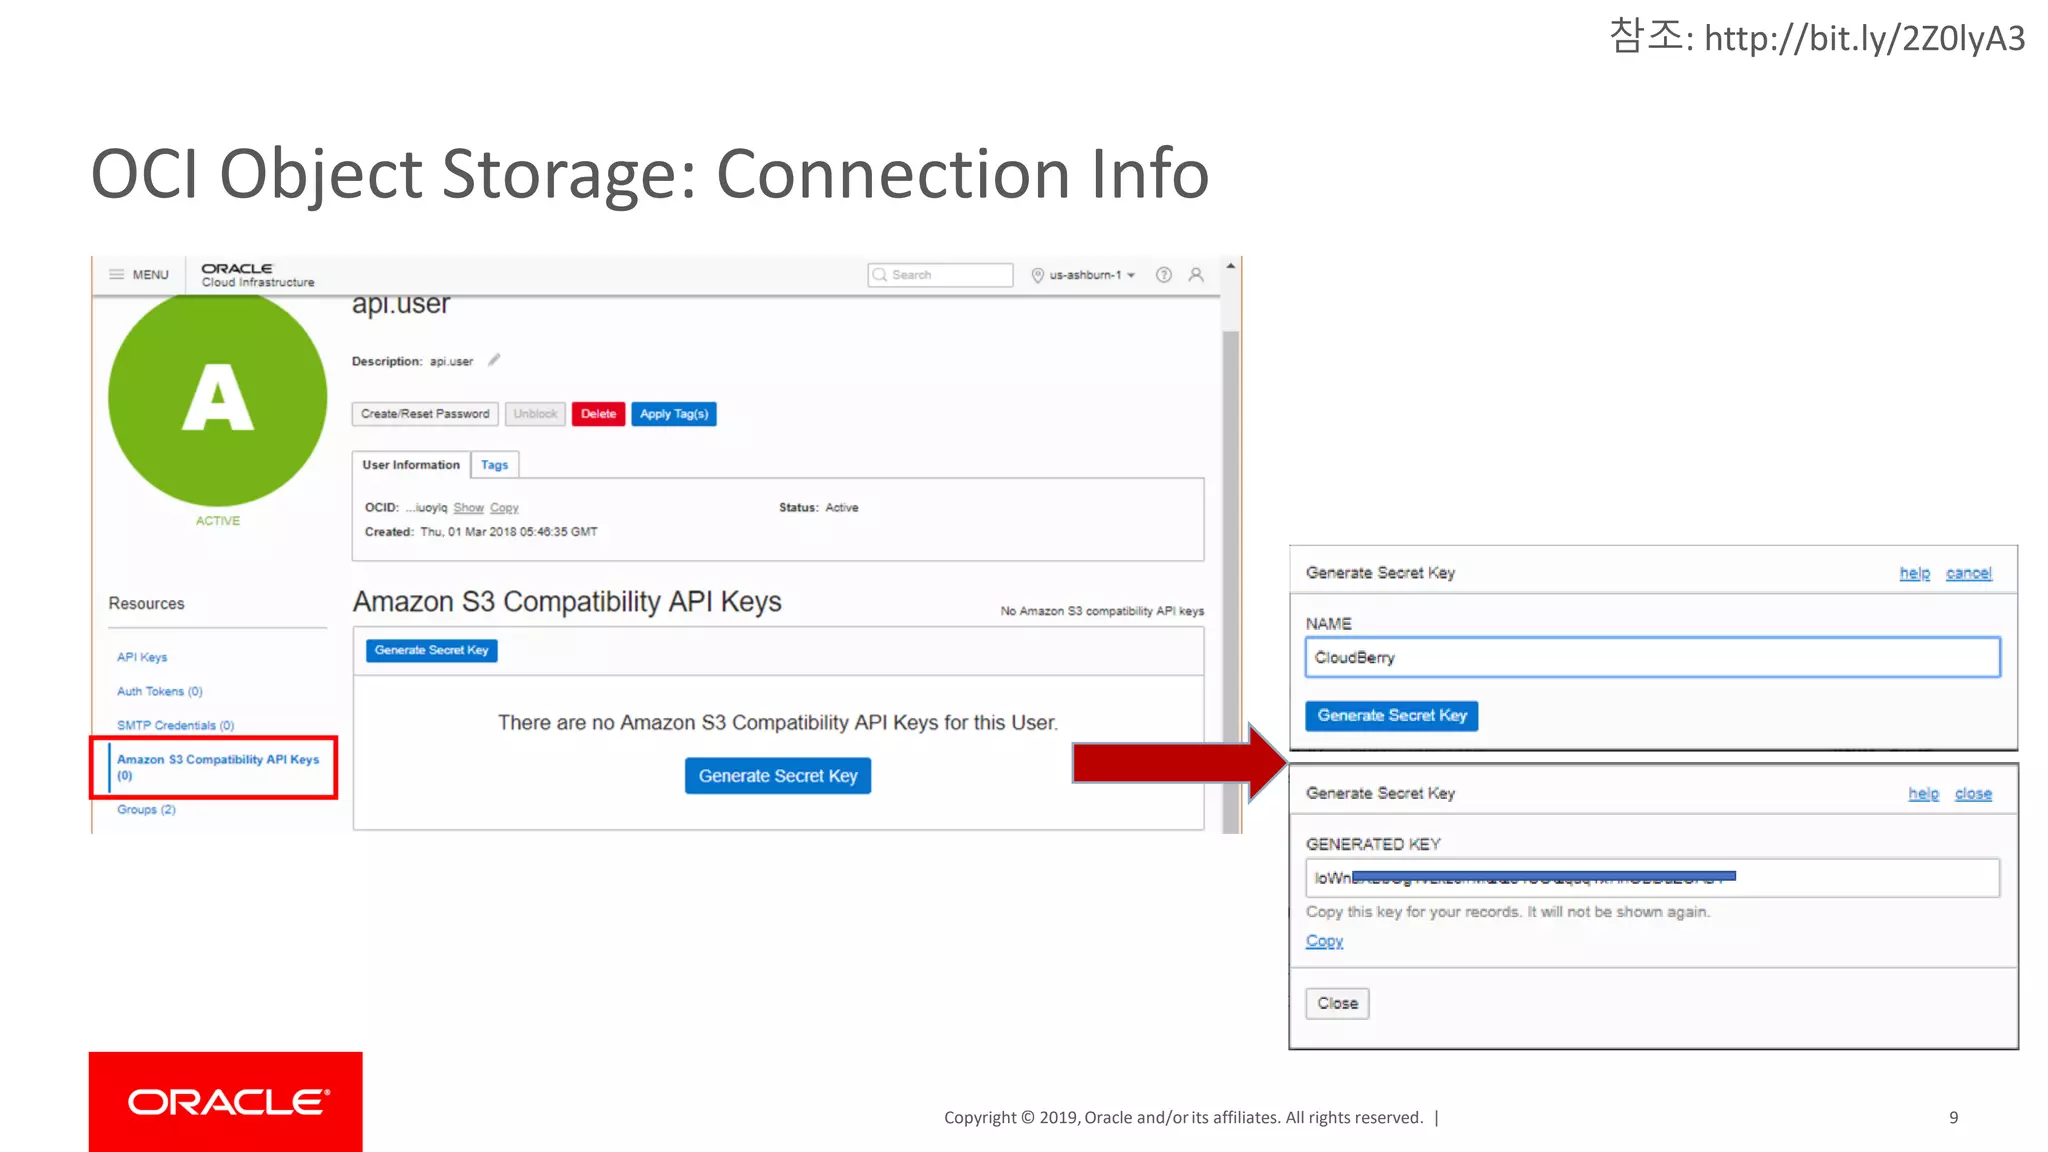
Task: Focus the console Search box
Action: pyautogui.click(x=940, y=275)
